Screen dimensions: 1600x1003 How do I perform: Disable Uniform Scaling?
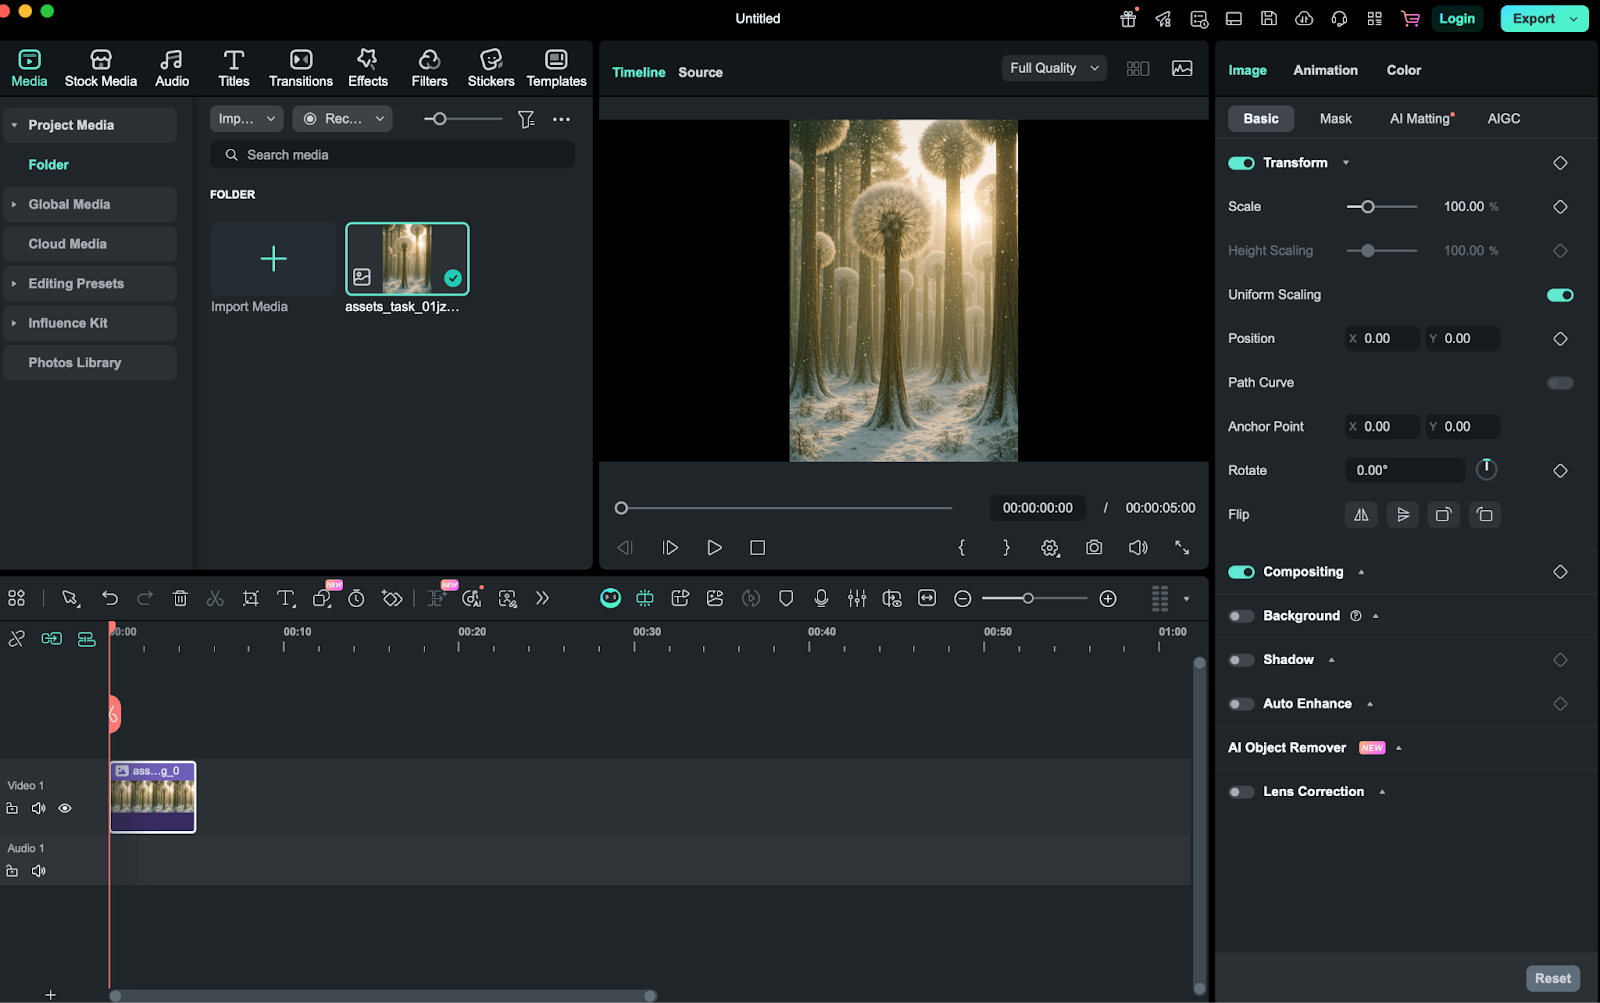tap(1558, 294)
